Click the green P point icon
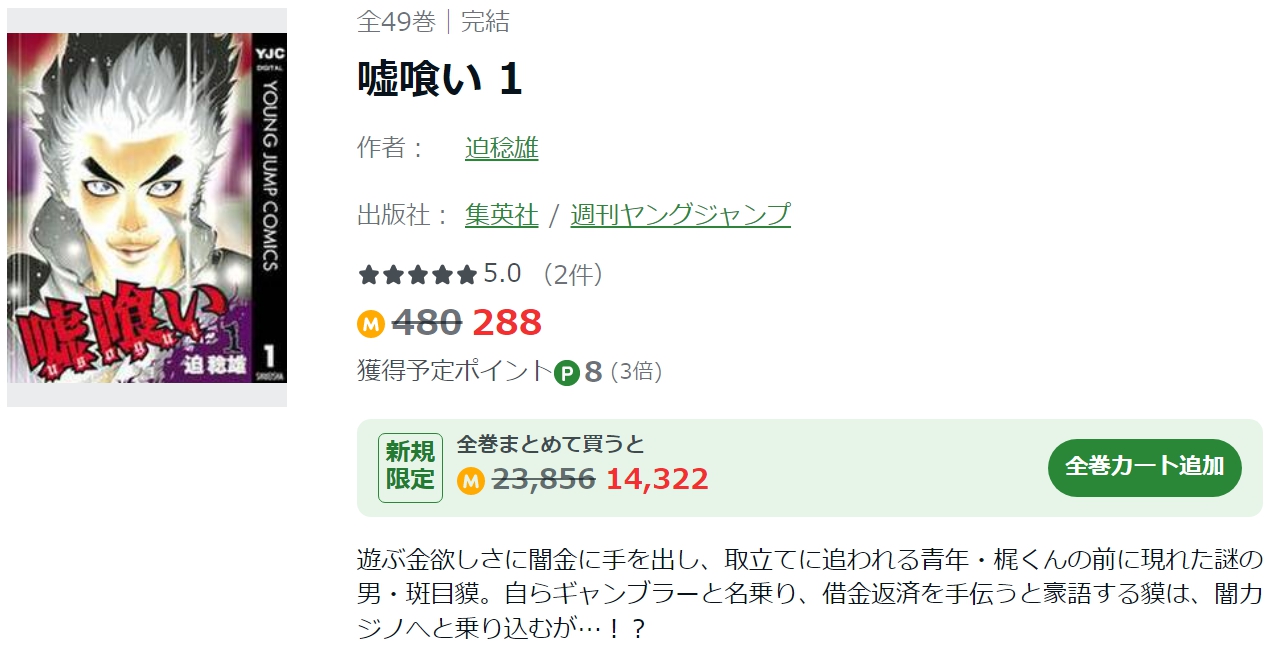 [567, 372]
